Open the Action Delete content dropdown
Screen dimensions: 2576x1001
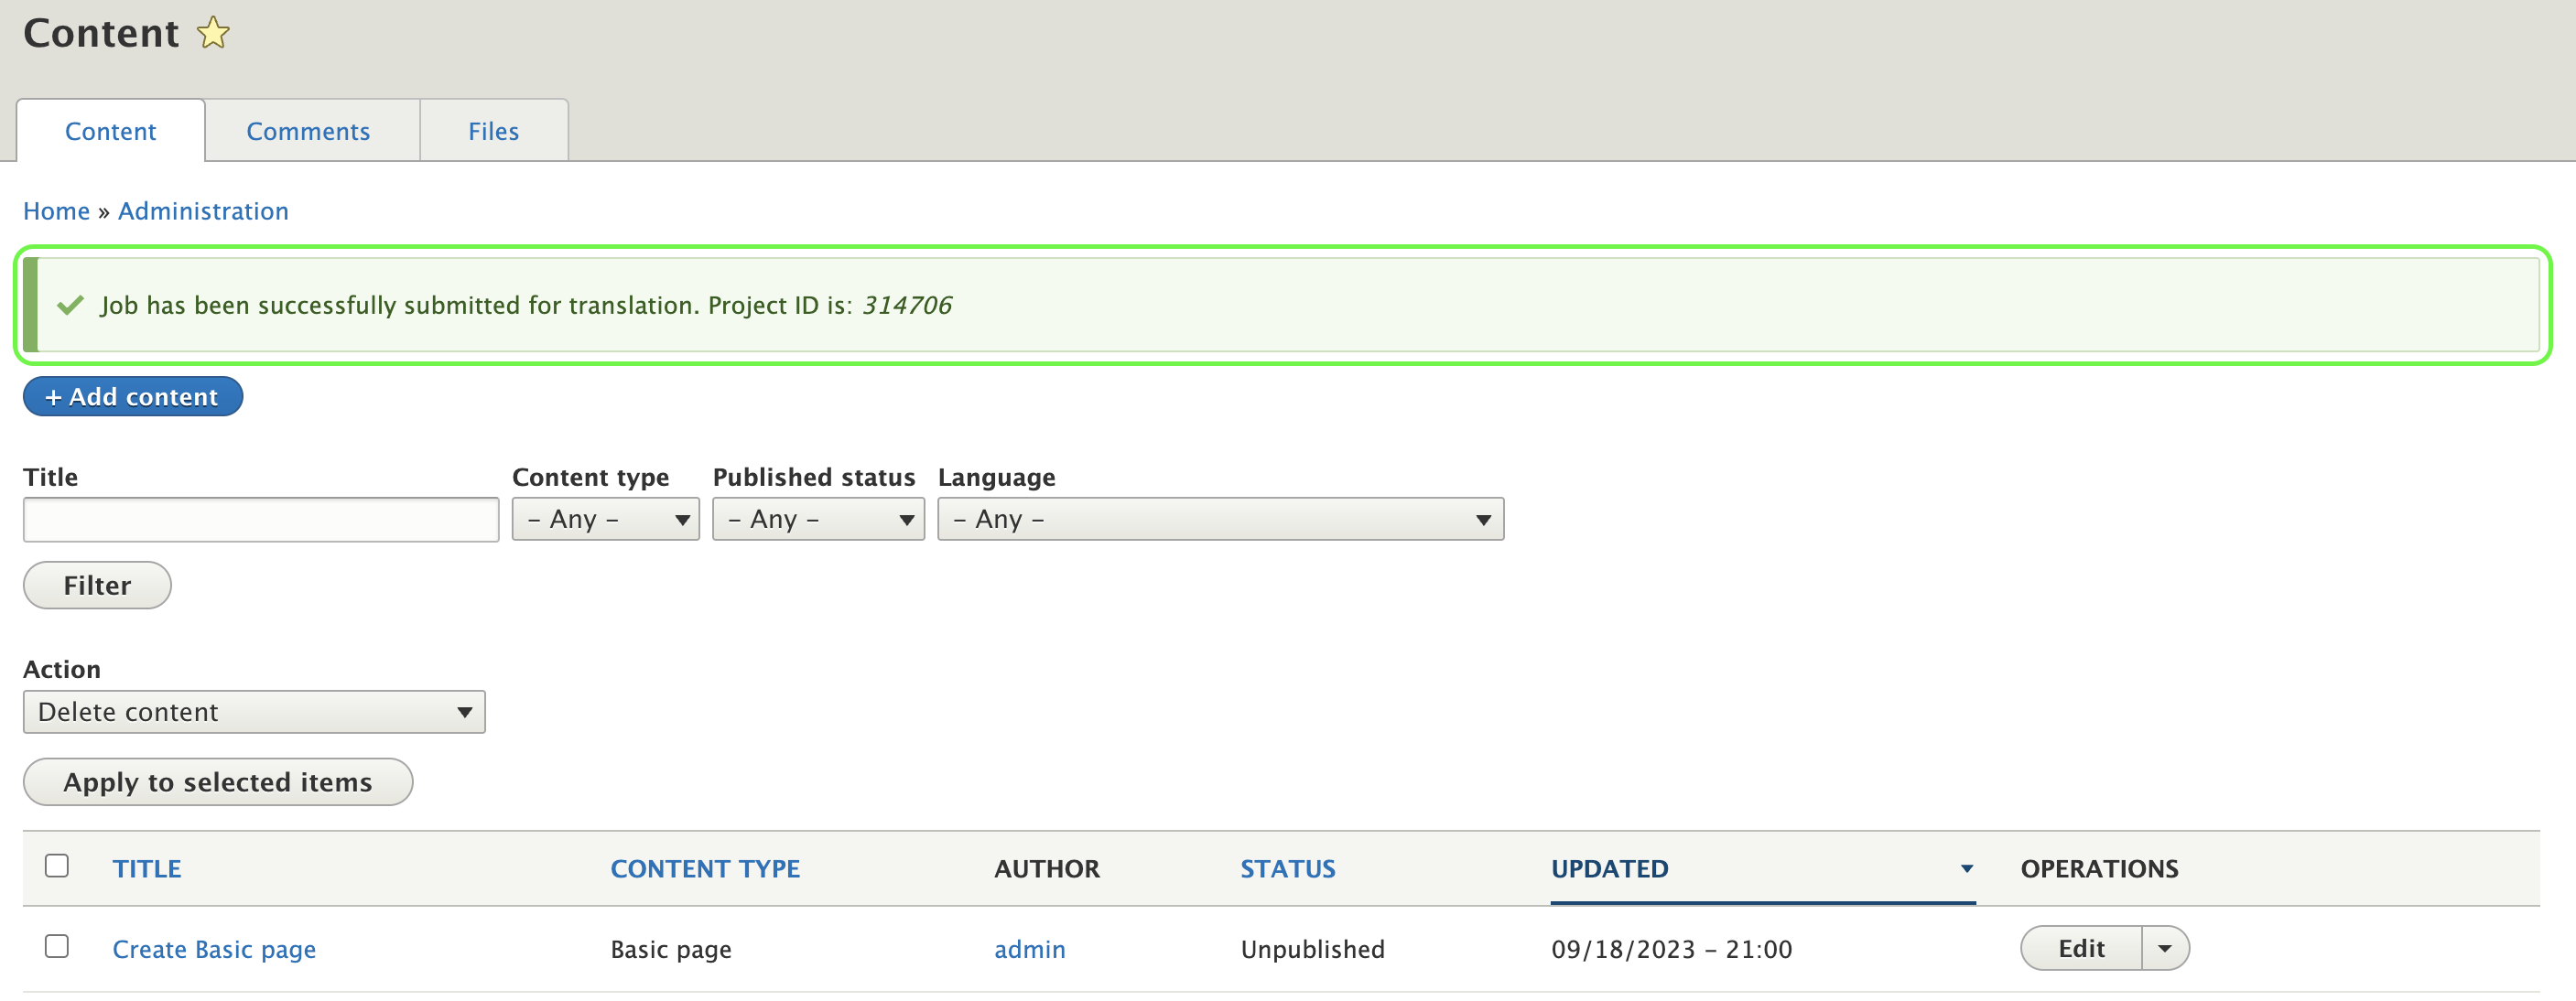pyautogui.click(x=254, y=712)
